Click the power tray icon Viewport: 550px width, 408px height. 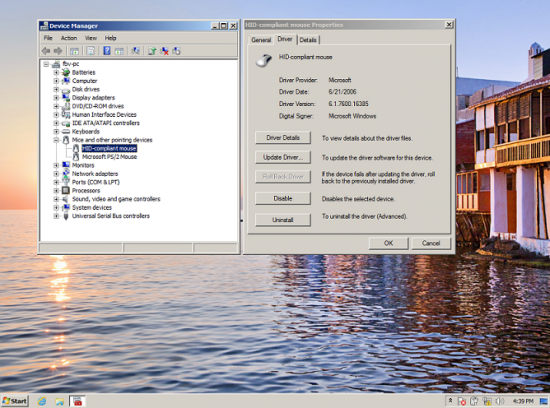tap(474, 401)
